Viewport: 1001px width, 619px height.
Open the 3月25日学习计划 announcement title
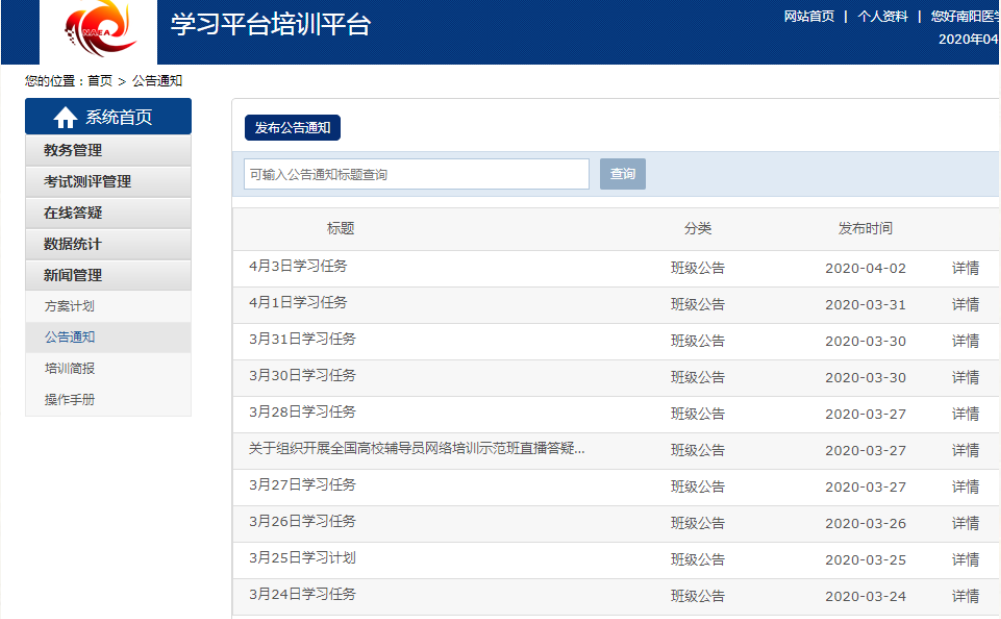(302, 558)
